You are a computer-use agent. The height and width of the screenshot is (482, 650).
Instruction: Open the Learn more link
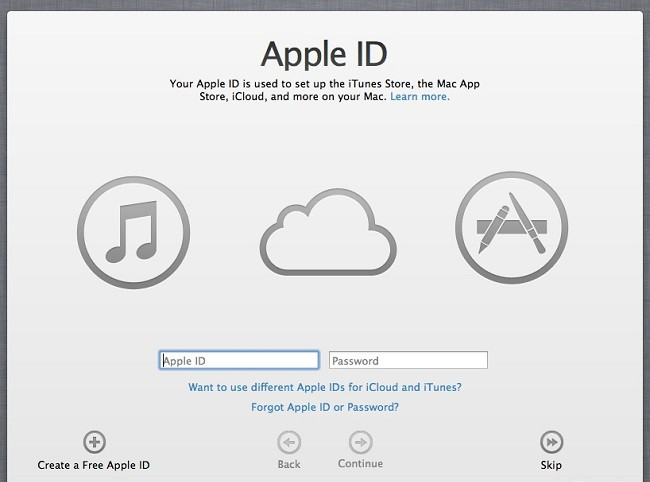point(420,97)
